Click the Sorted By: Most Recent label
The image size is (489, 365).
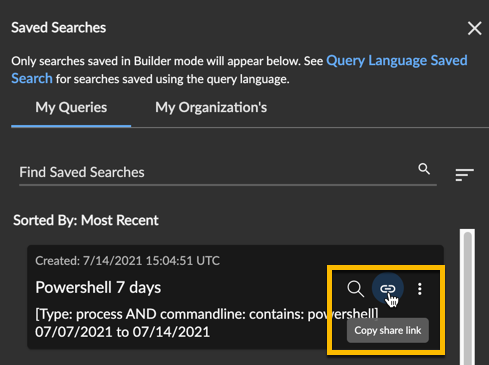coord(86,220)
